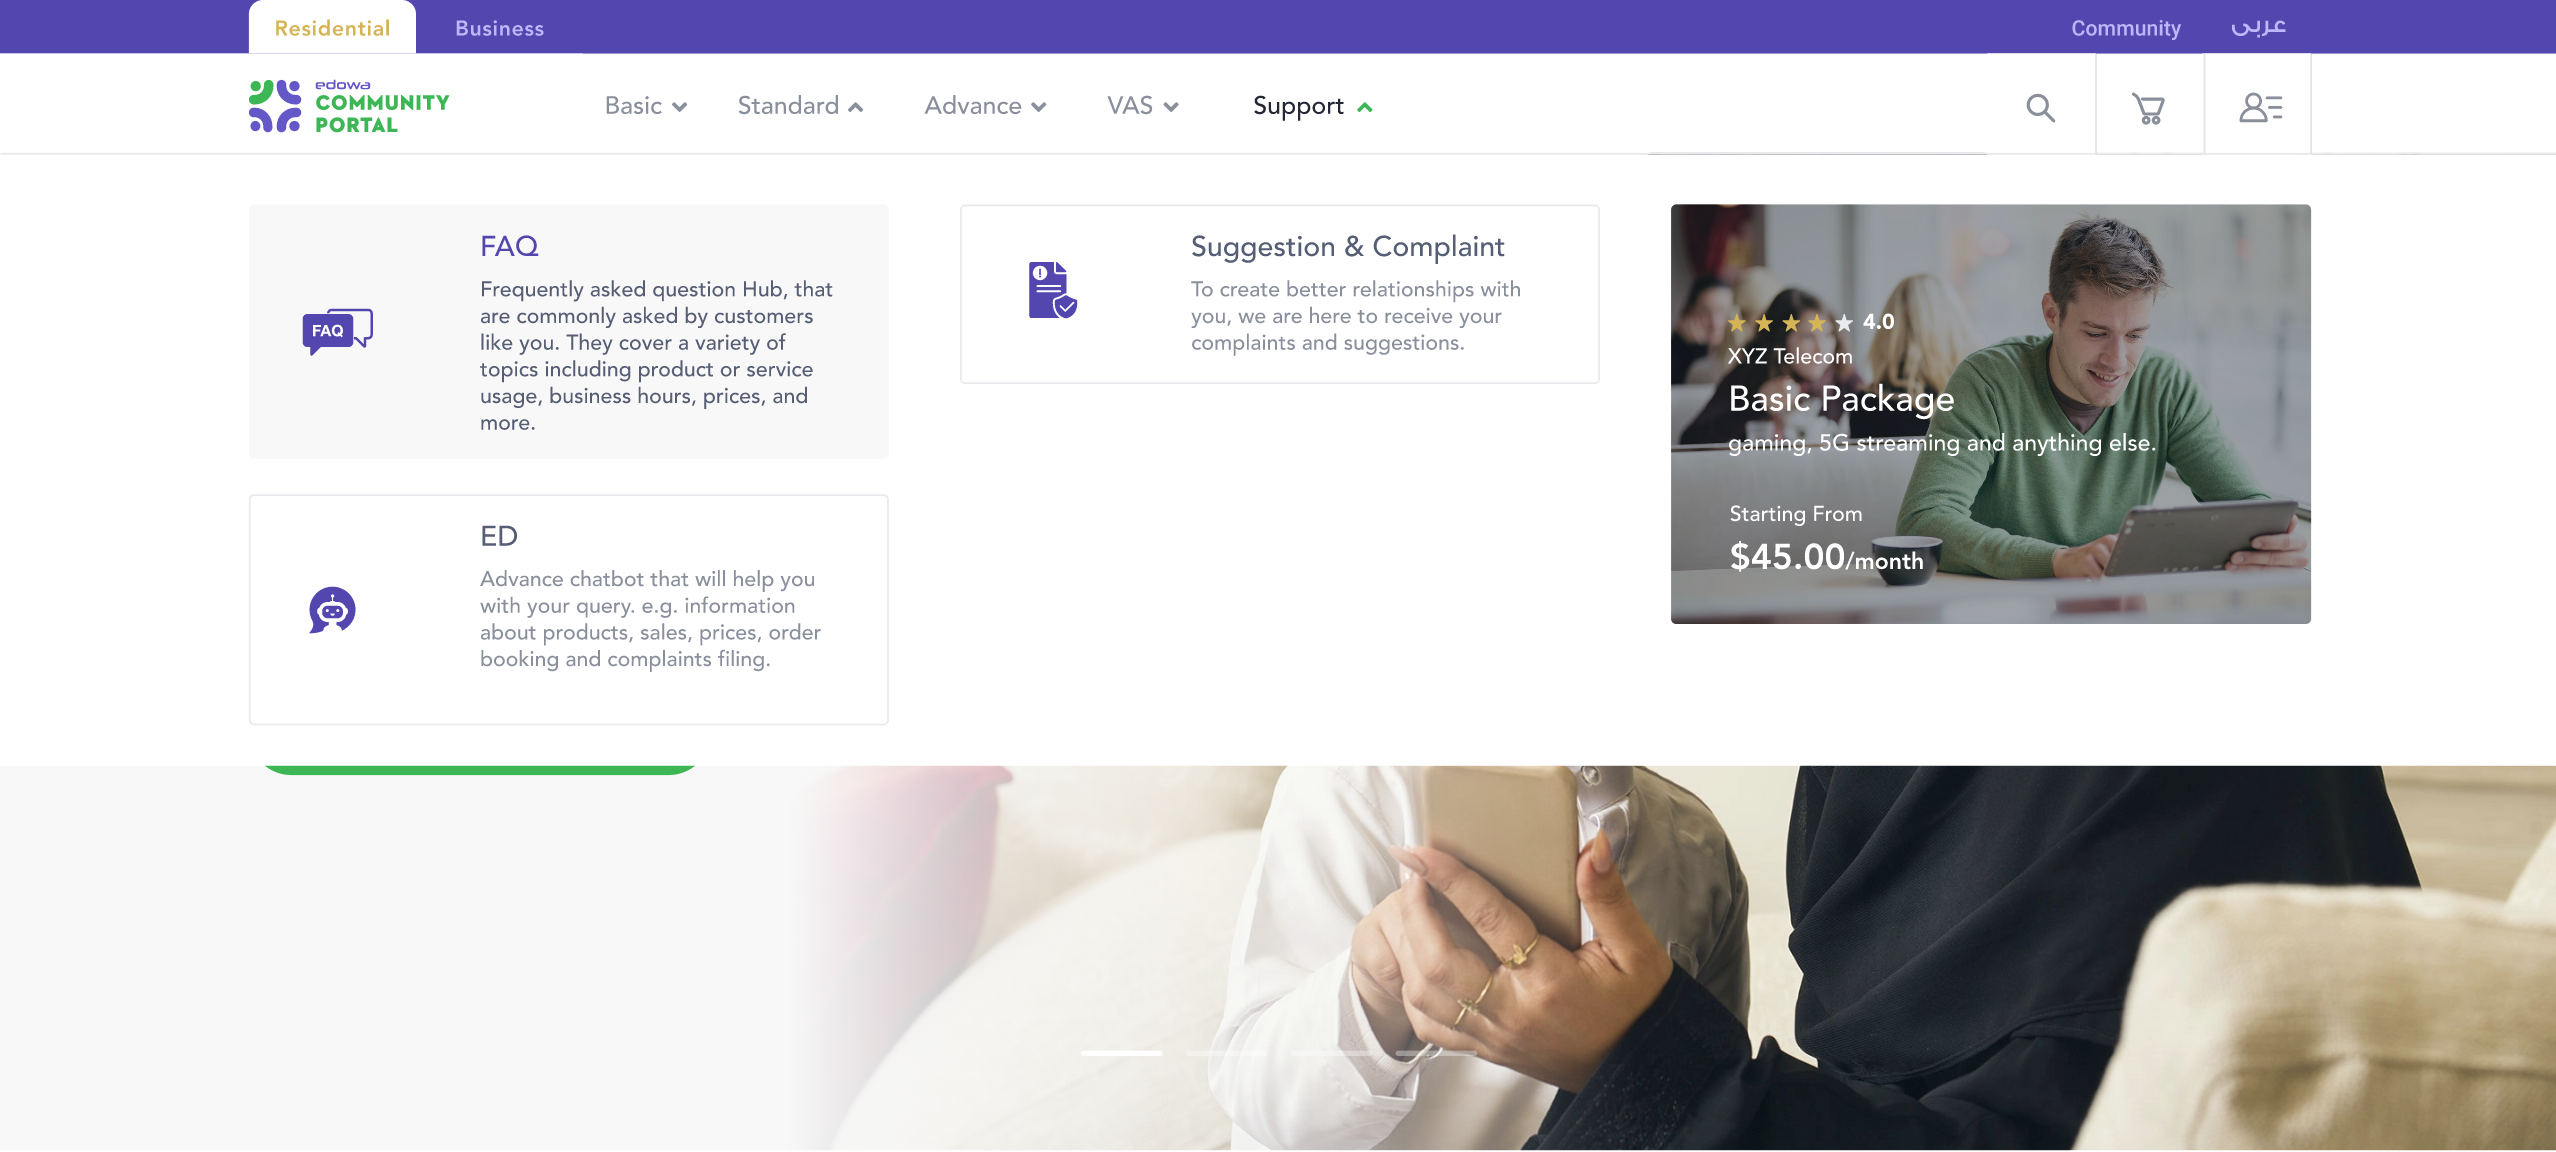Expand the Basic dropdown menu
2556x1152 pixels.
[x=645, y=106]
